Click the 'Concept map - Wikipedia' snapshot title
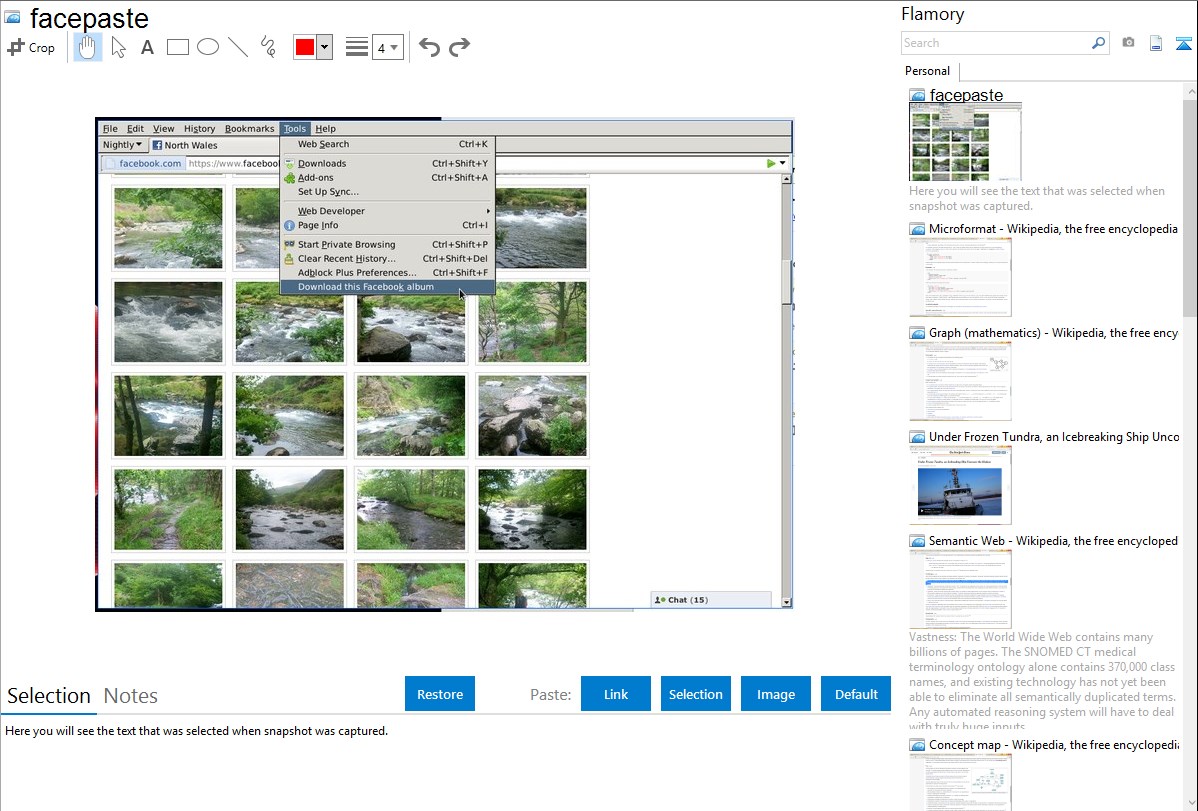 point(1054,744)
